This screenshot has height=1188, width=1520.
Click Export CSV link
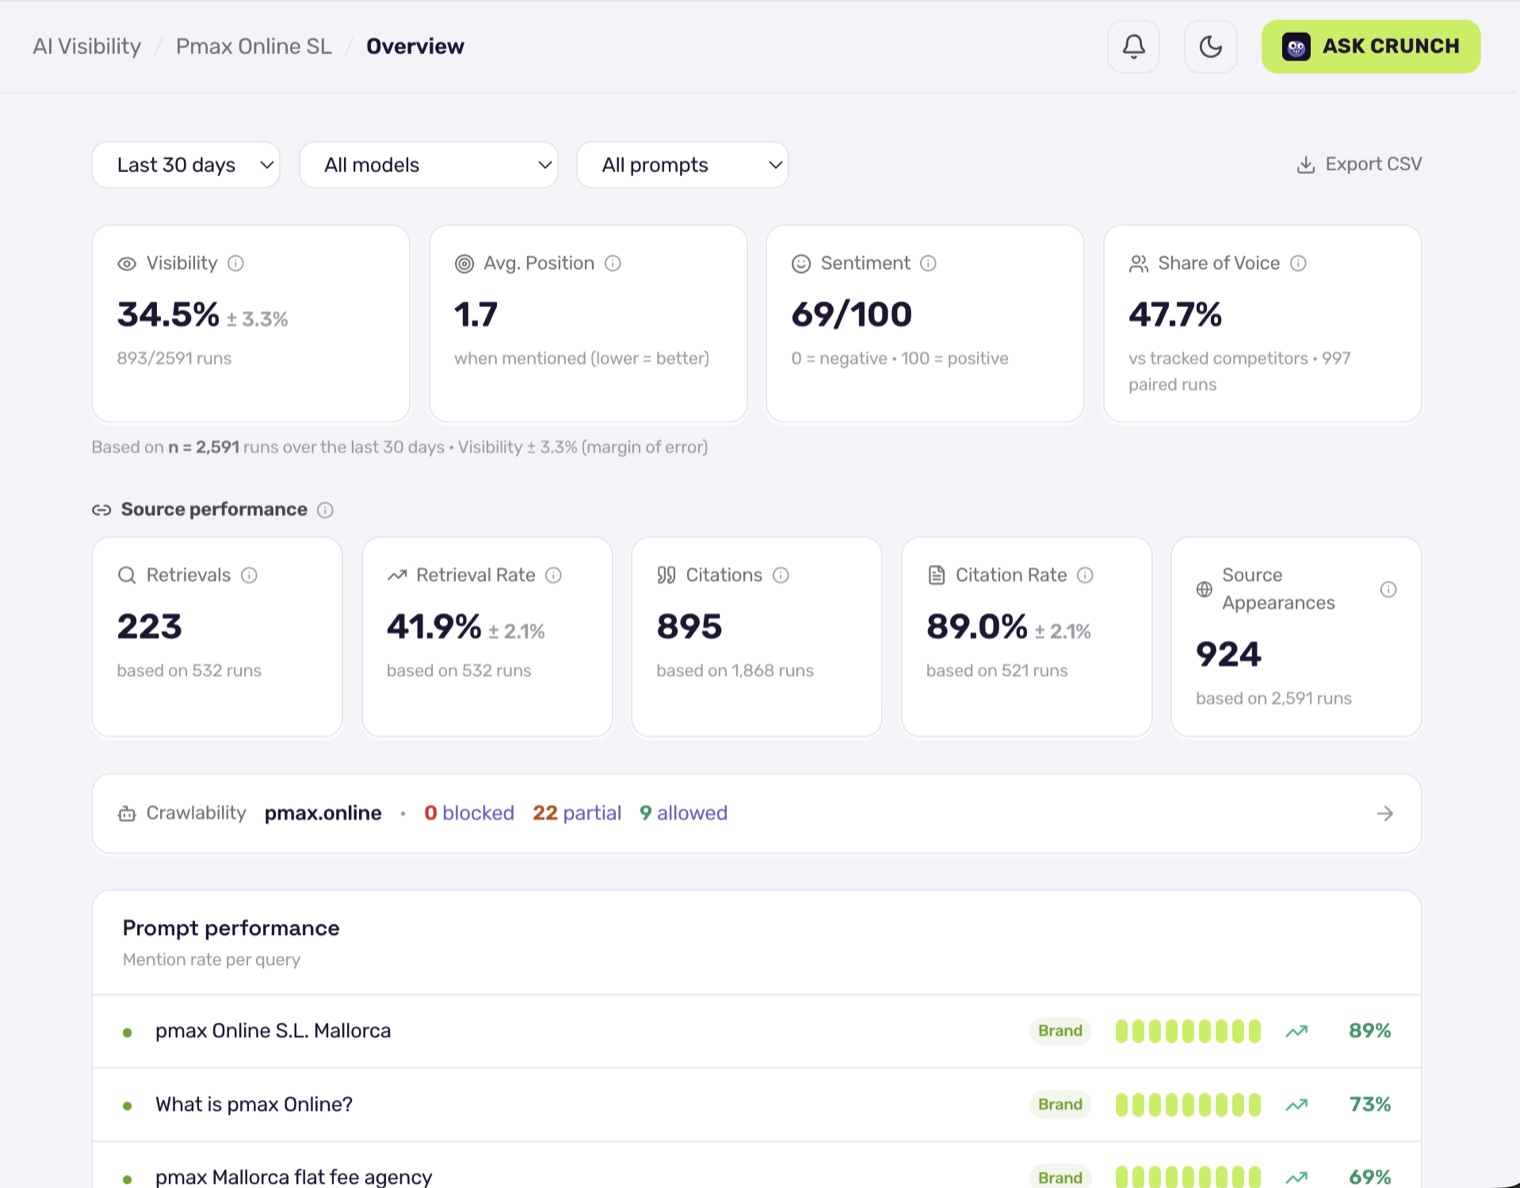coord(1359,164)
